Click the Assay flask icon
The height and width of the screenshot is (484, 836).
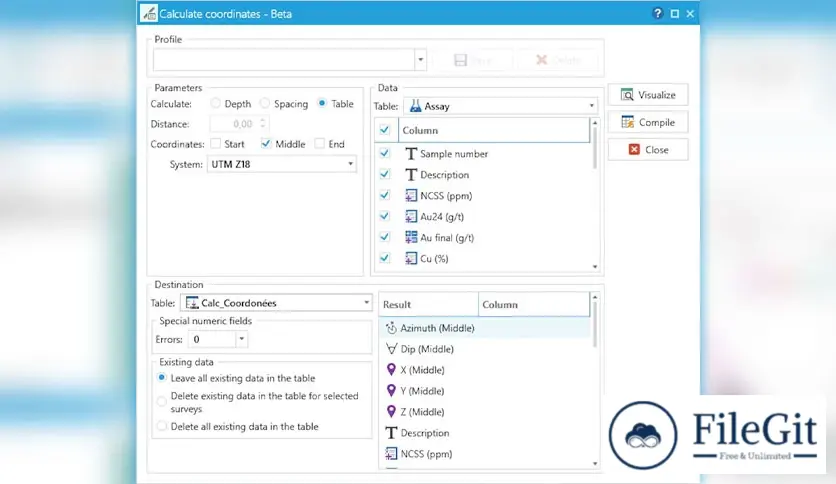pos(415,106)
